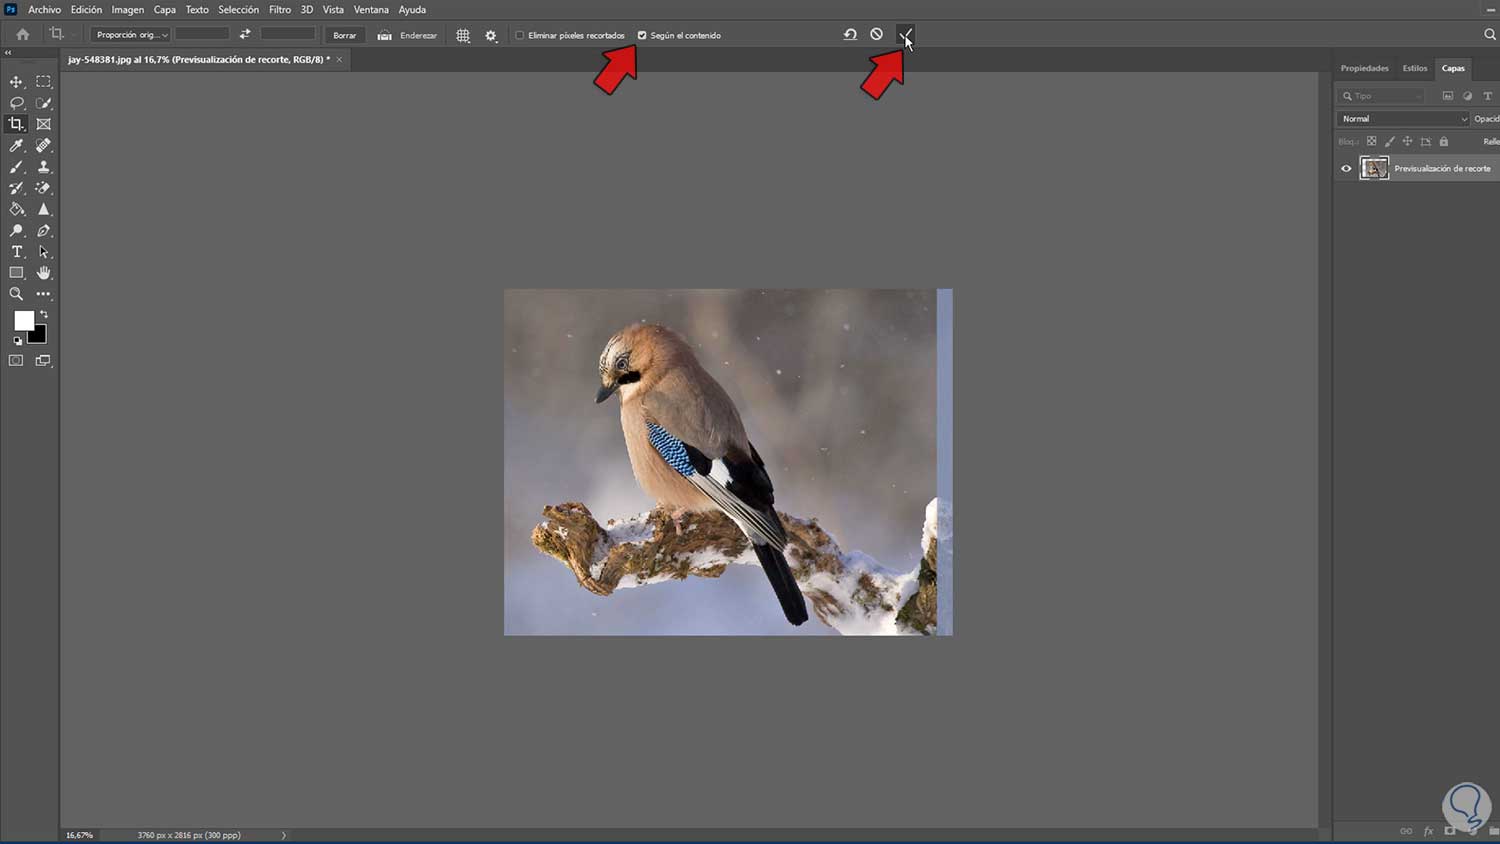Toggle lock image pixels
1500x844 pixels.
pos(1390,141)
